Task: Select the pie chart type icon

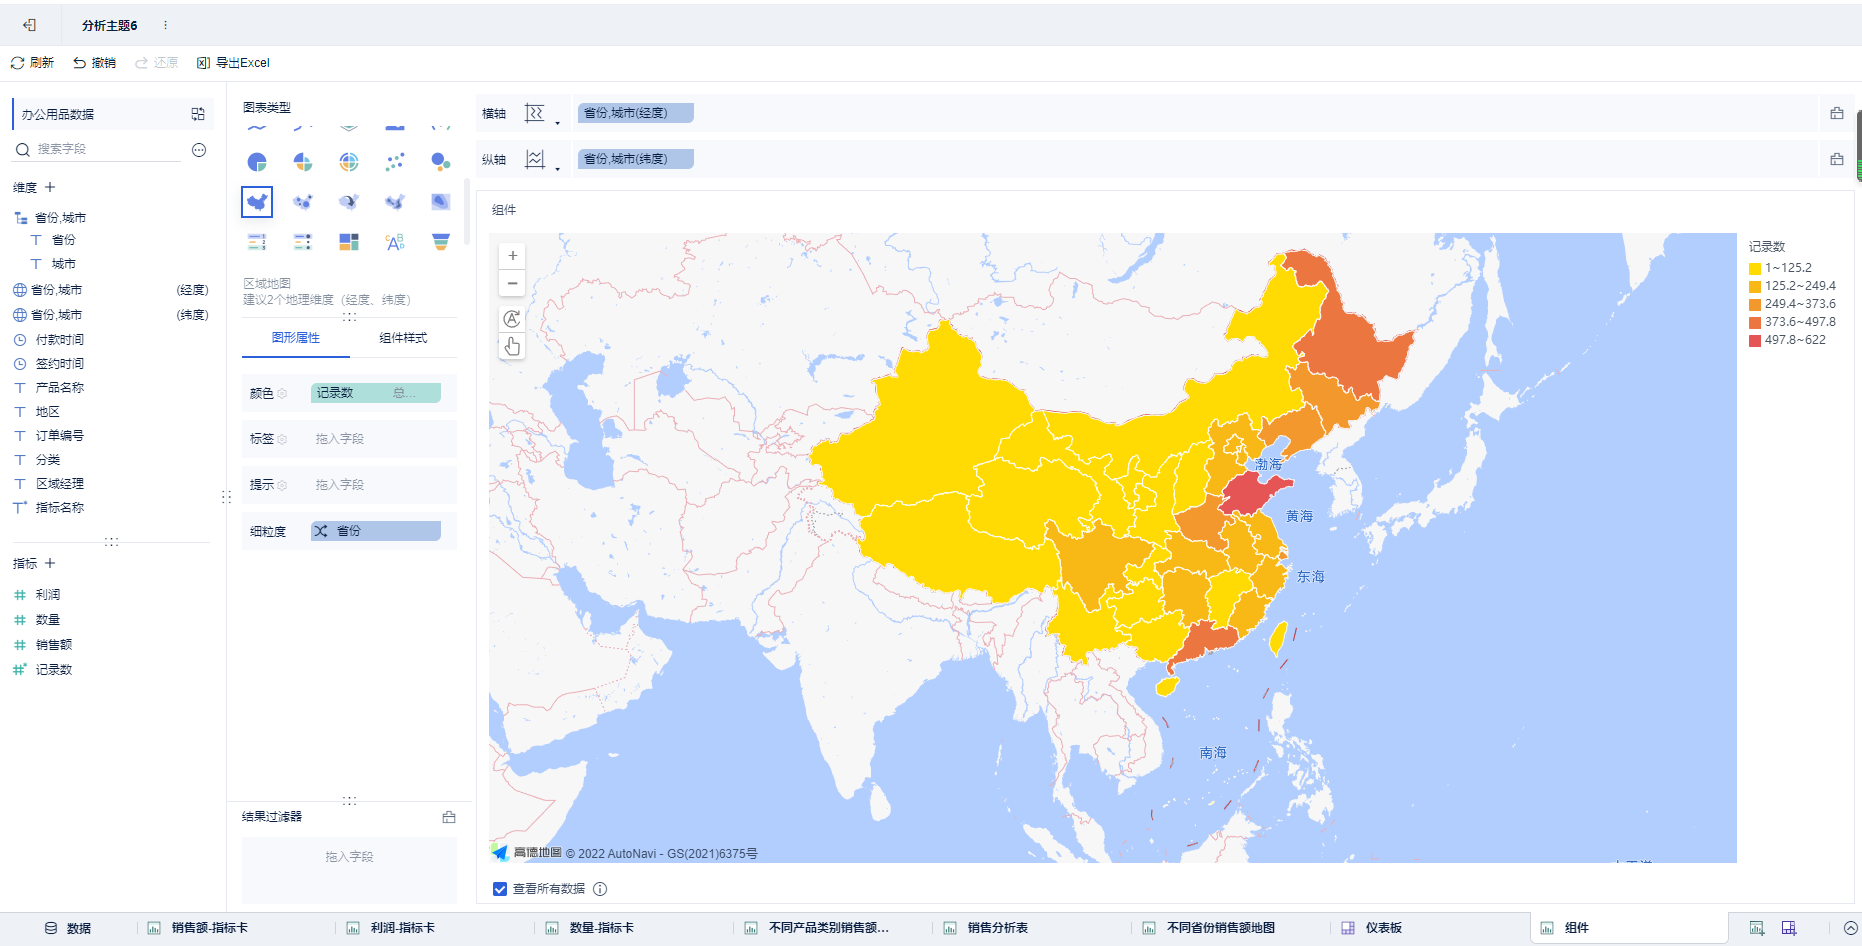Action: point(257,162)
